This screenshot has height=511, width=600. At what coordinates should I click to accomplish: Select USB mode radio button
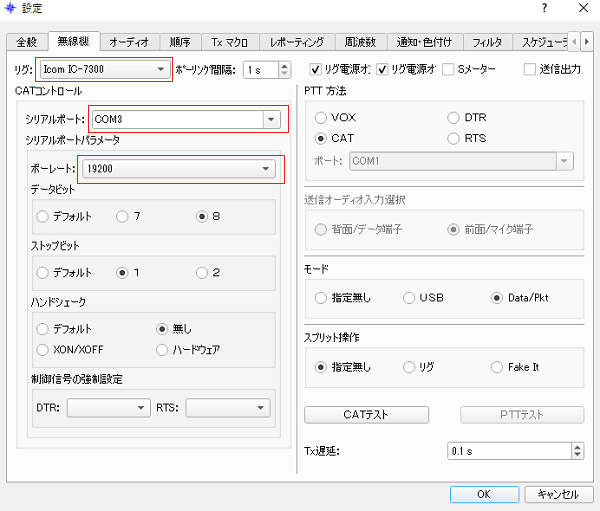click(x=410, y=298)
